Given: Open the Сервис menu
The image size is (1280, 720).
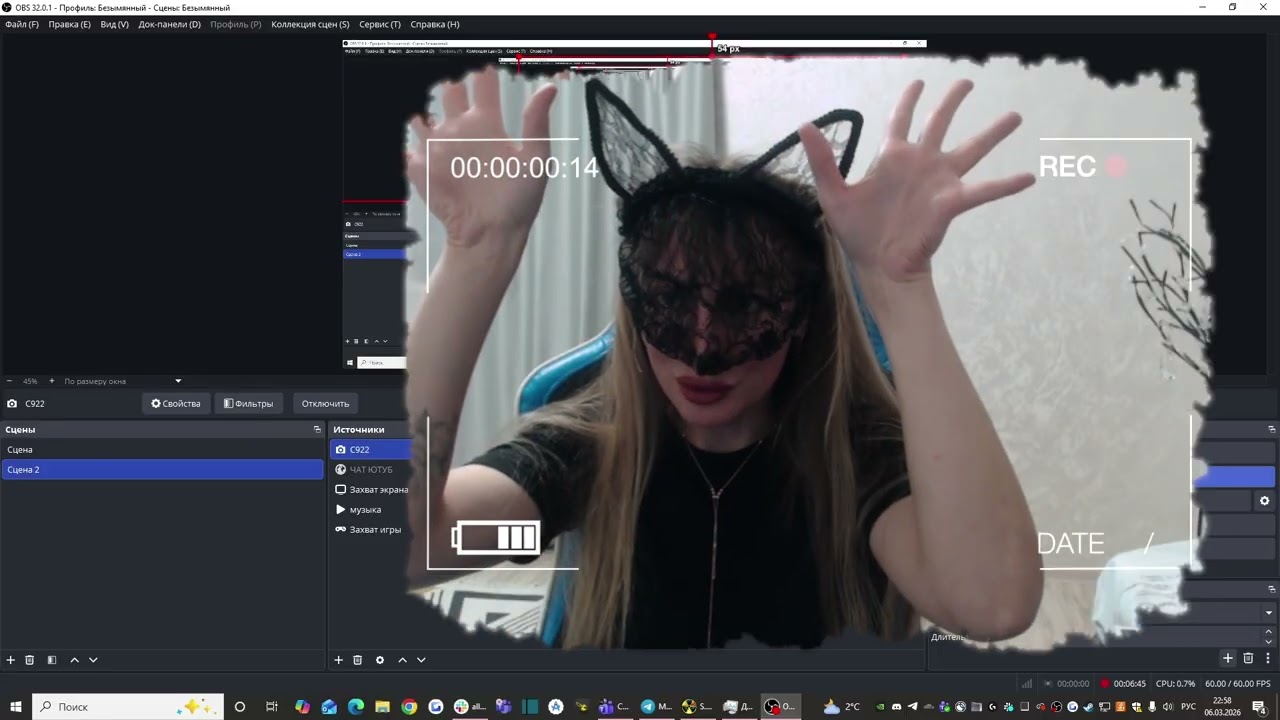Looking at the screenshot, I should pos(380,24).
